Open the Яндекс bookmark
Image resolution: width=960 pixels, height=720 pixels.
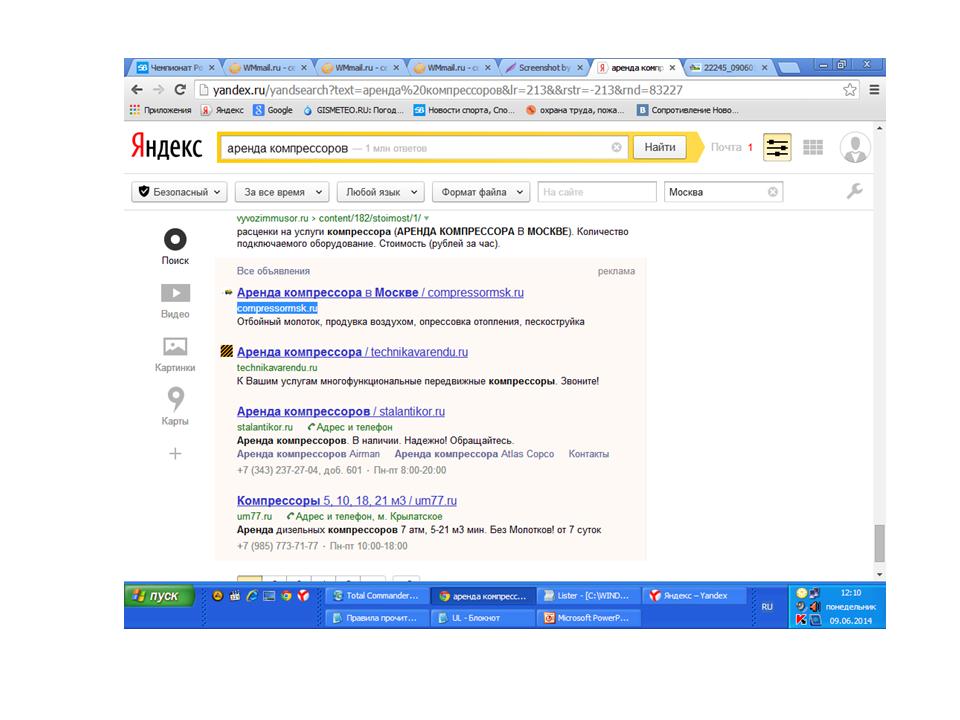[223, 110]
